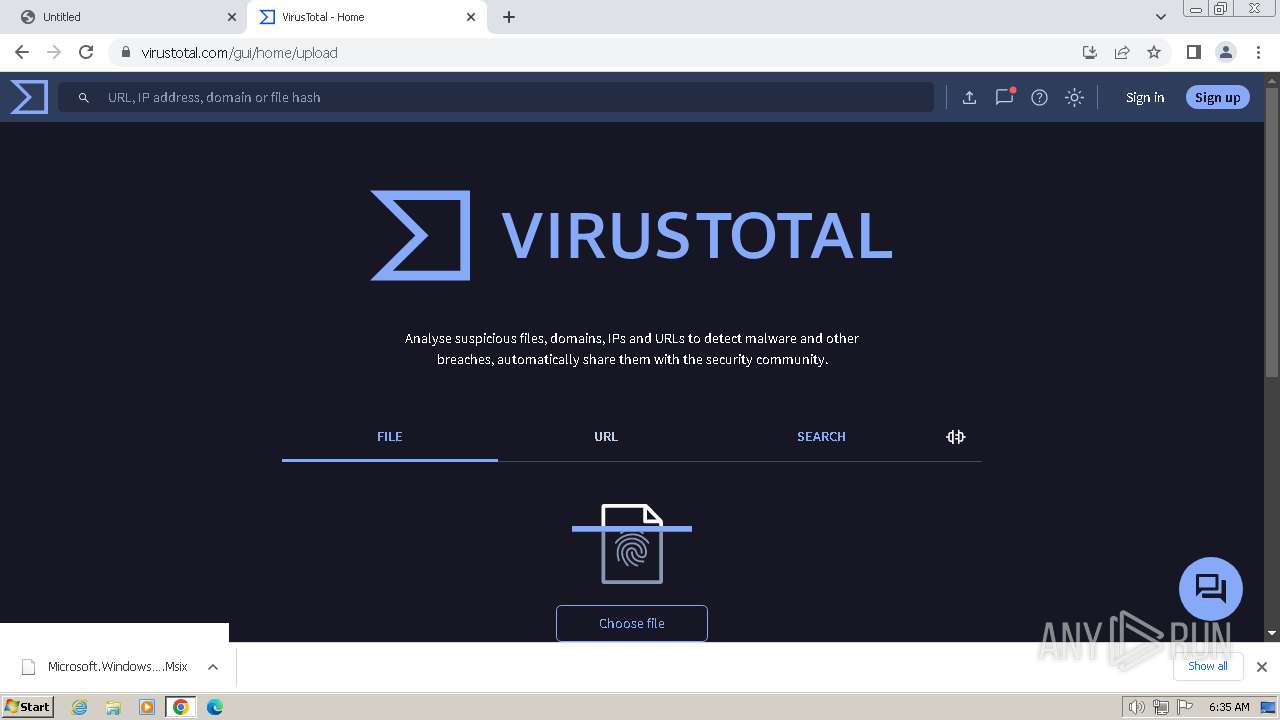Viewport: 1280px width, 720px height.
Task: Click the upload file icon in header
Action: [x=969, y=97]
